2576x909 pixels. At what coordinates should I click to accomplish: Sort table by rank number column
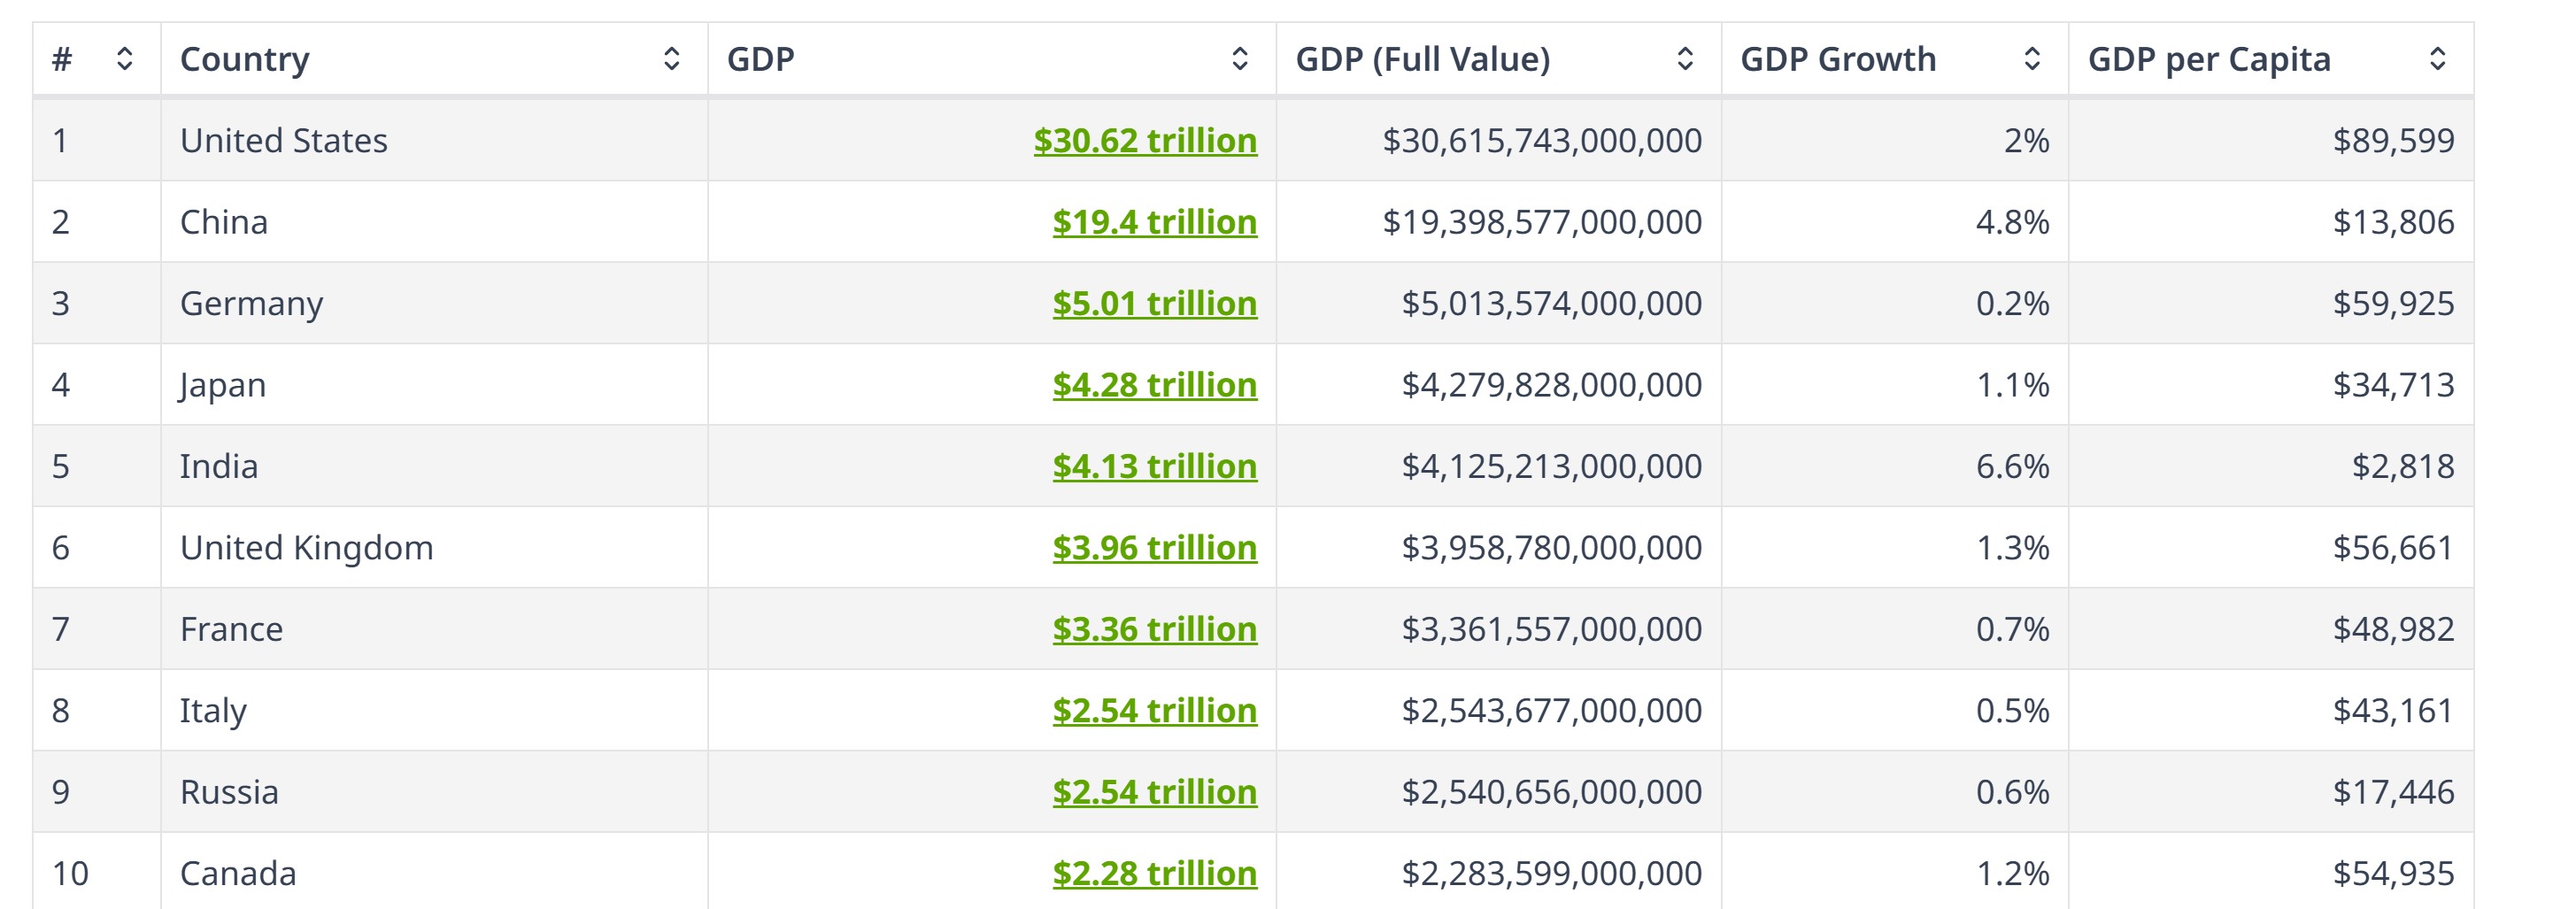124,59
